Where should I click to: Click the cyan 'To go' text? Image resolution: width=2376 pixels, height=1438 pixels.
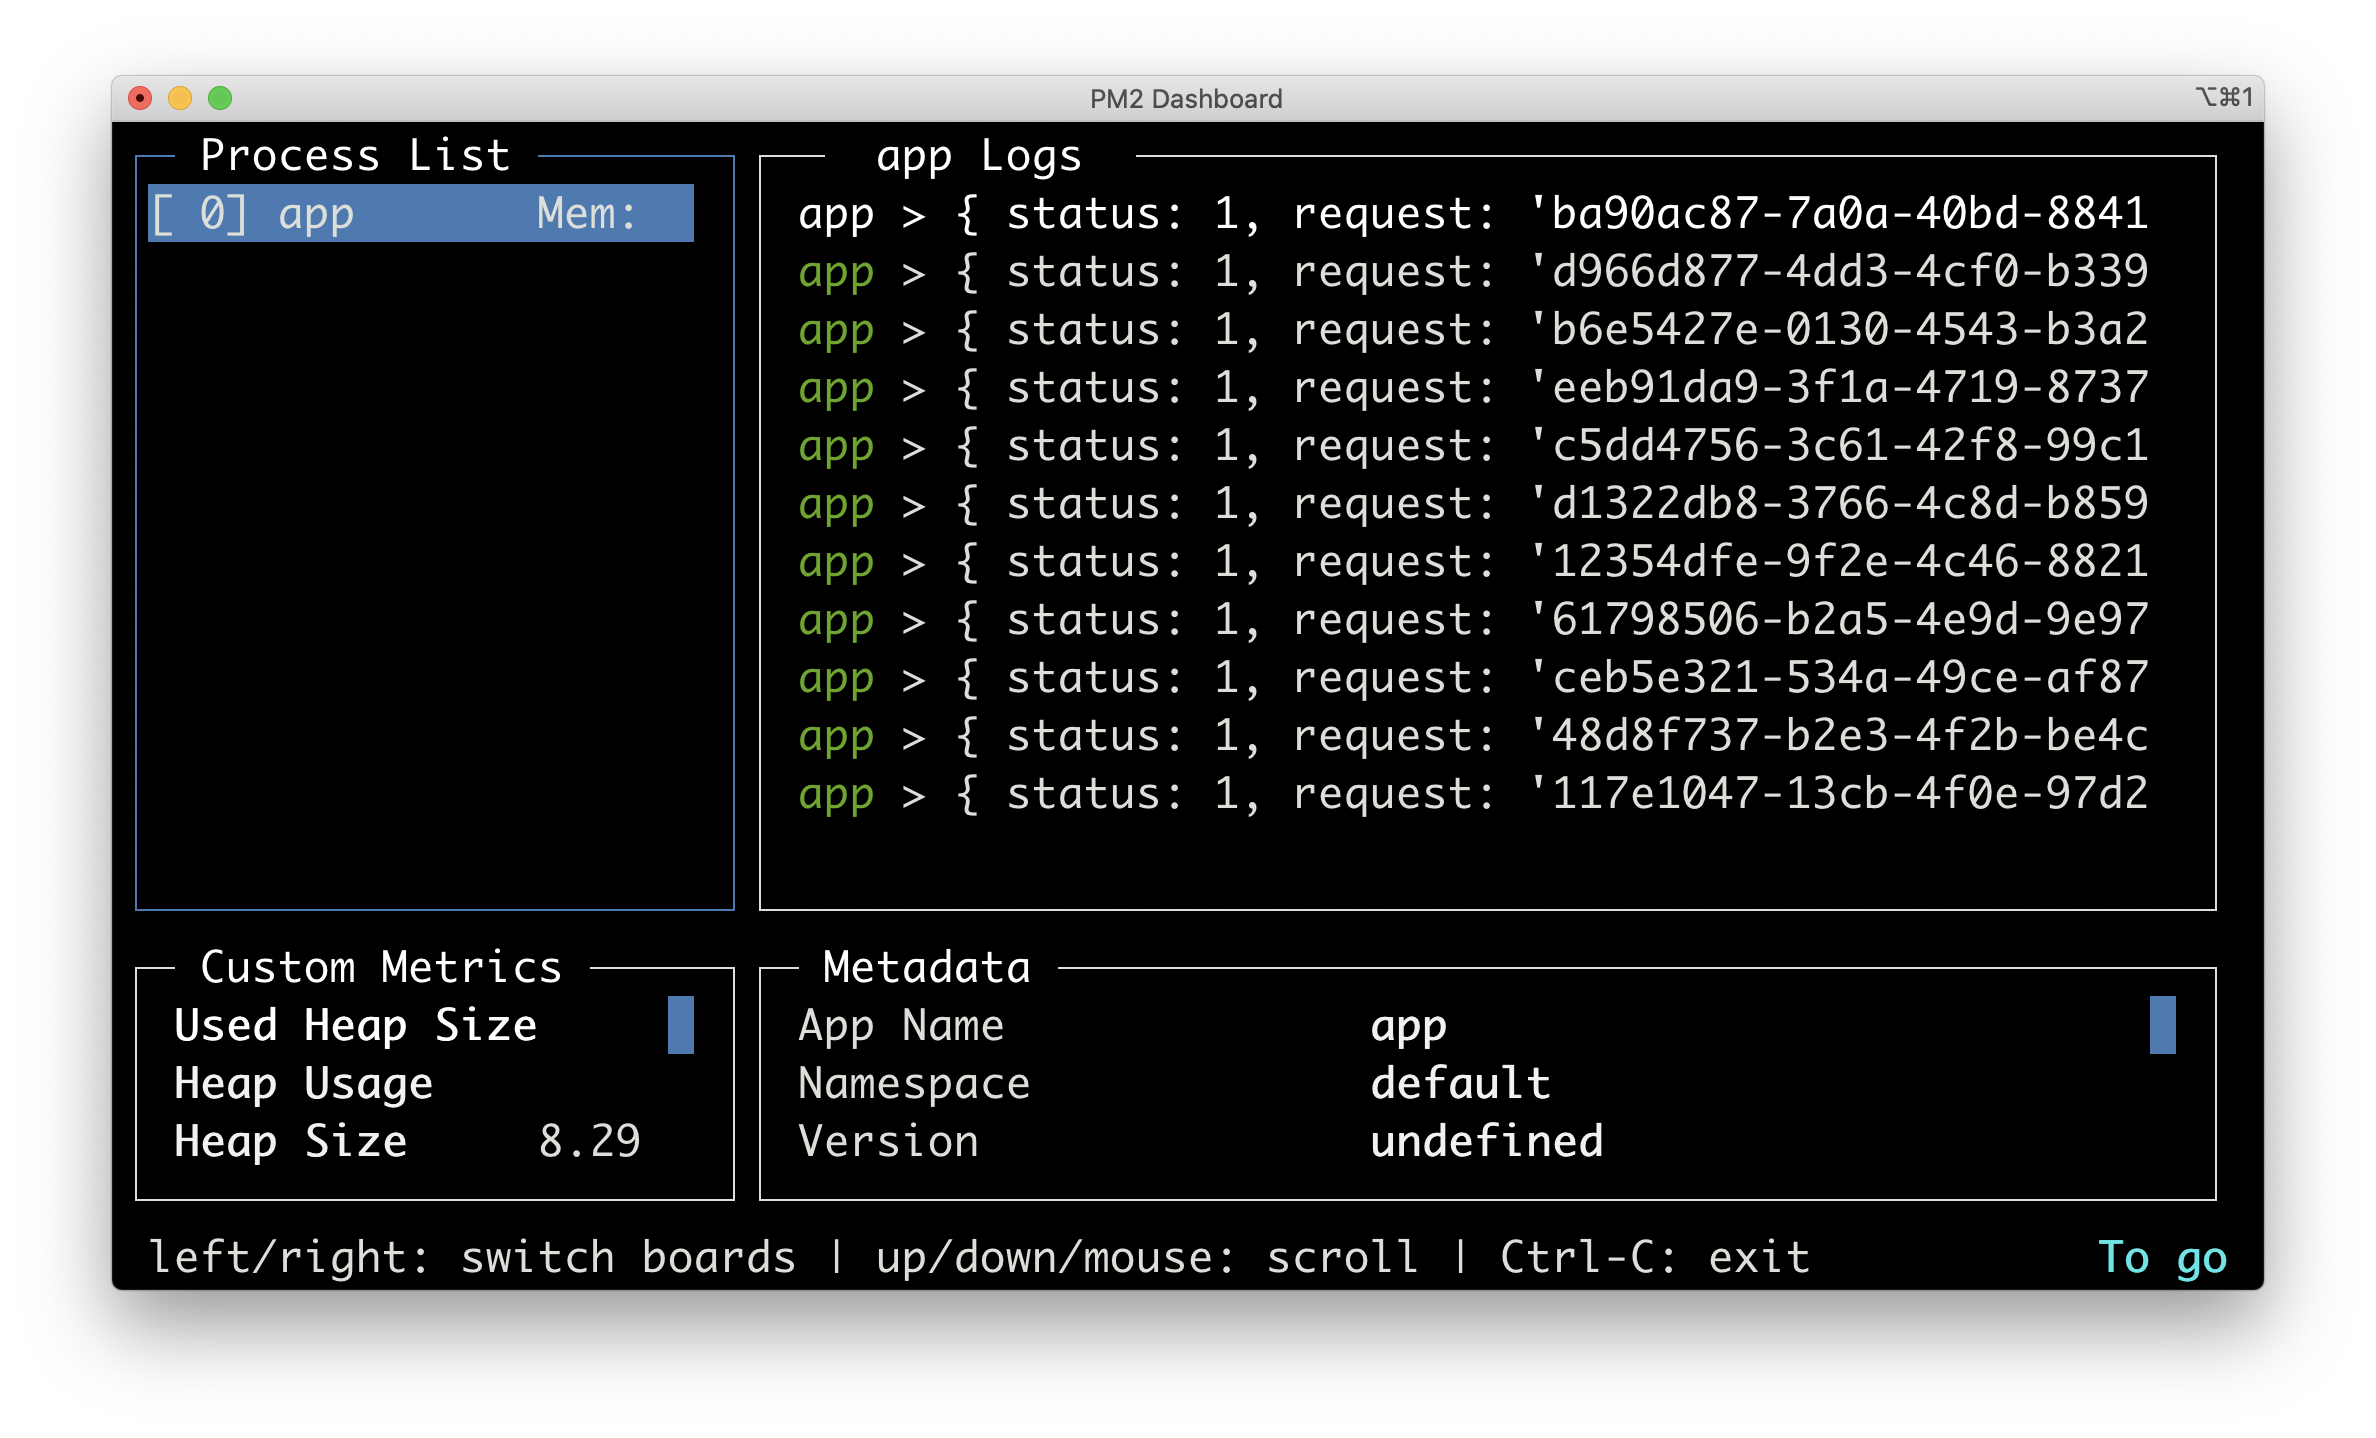pos(2162,1257)
